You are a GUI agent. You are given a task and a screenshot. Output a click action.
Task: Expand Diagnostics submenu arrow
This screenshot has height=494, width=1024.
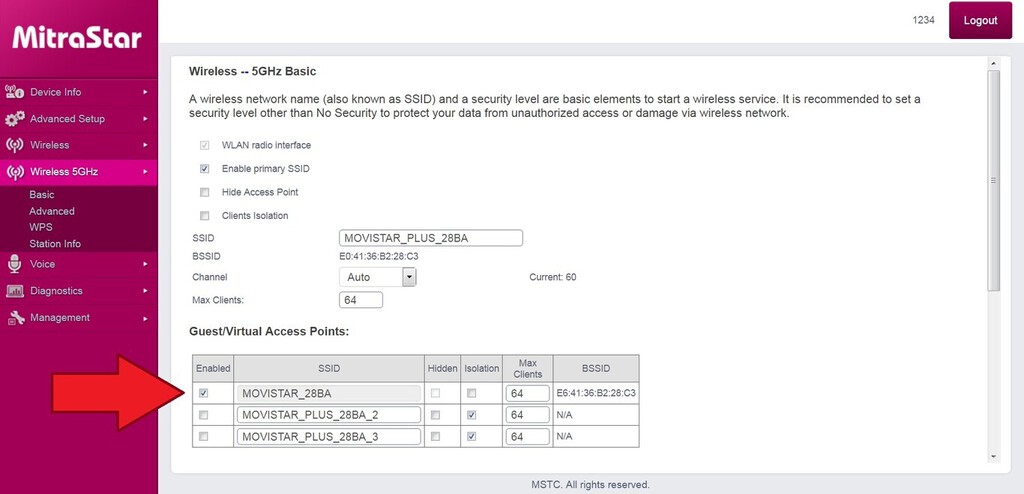pyautogui.click(x=146, y=291)
